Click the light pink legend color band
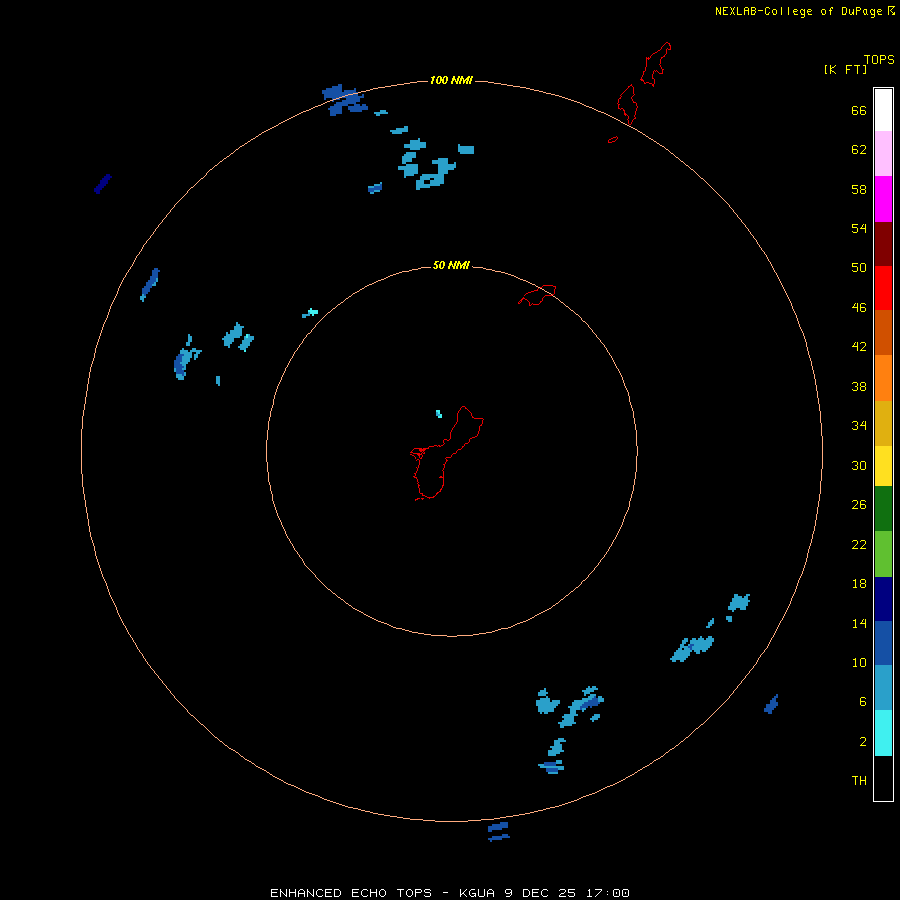The height and width of the screenshot is (900, 900). coord(883,153)
